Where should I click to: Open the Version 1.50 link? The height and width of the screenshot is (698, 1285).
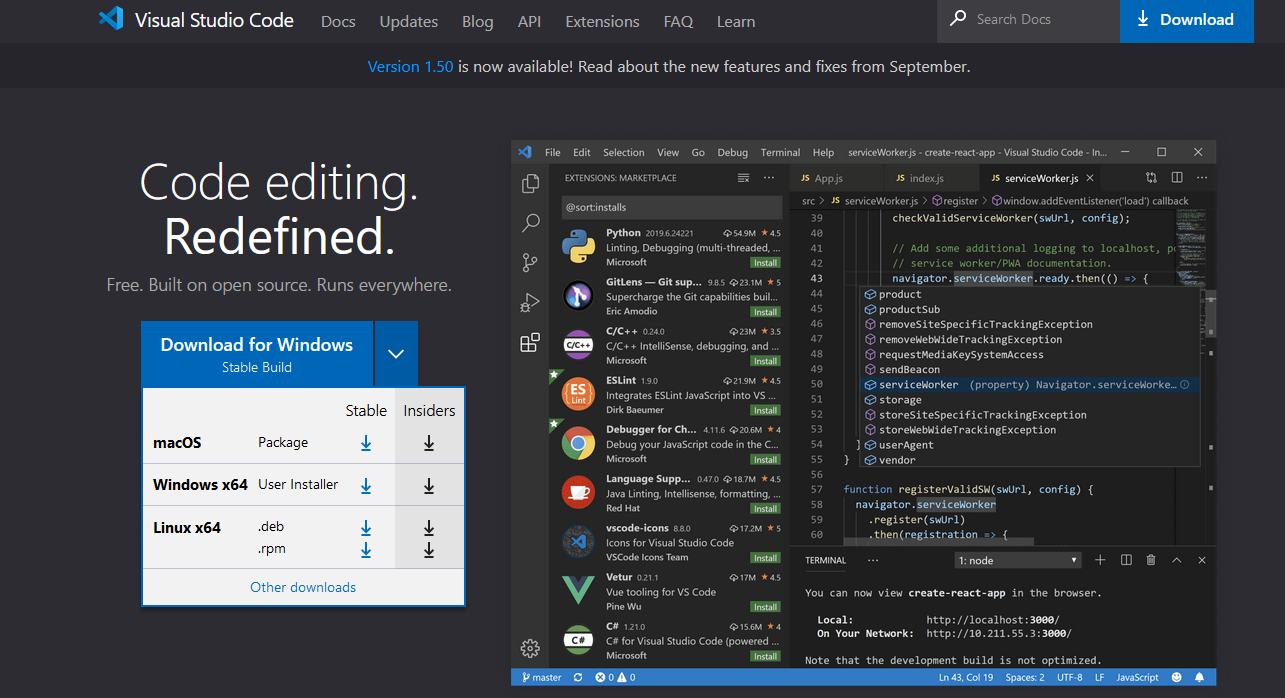tap(411, 66)
